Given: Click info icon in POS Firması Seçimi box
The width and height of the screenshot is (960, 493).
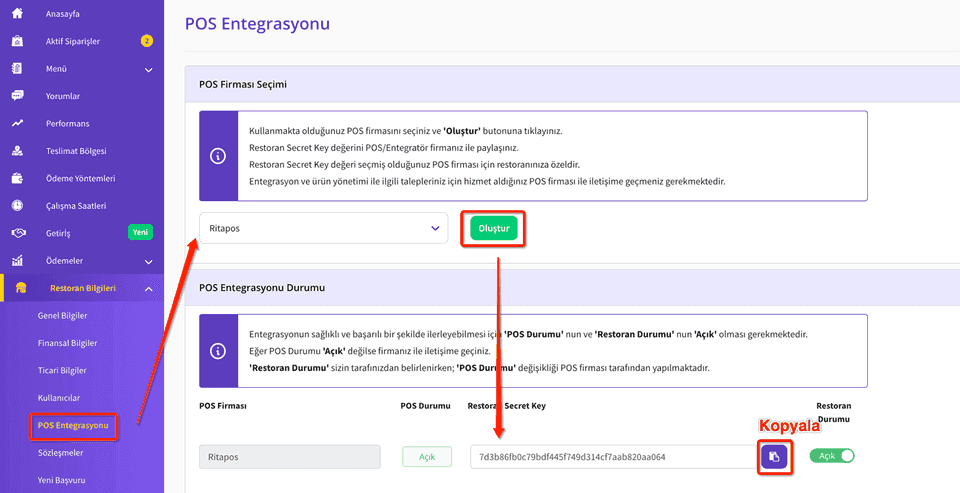Looking at the screenshot, I should [218, 156].
